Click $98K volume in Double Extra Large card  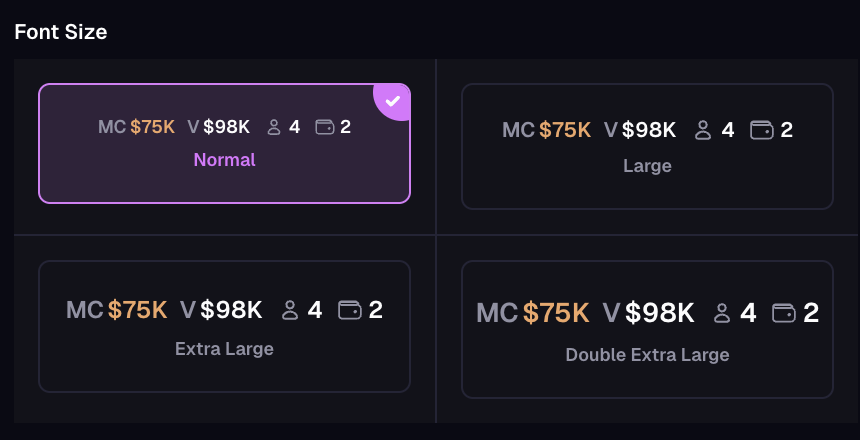click(660, 314)
